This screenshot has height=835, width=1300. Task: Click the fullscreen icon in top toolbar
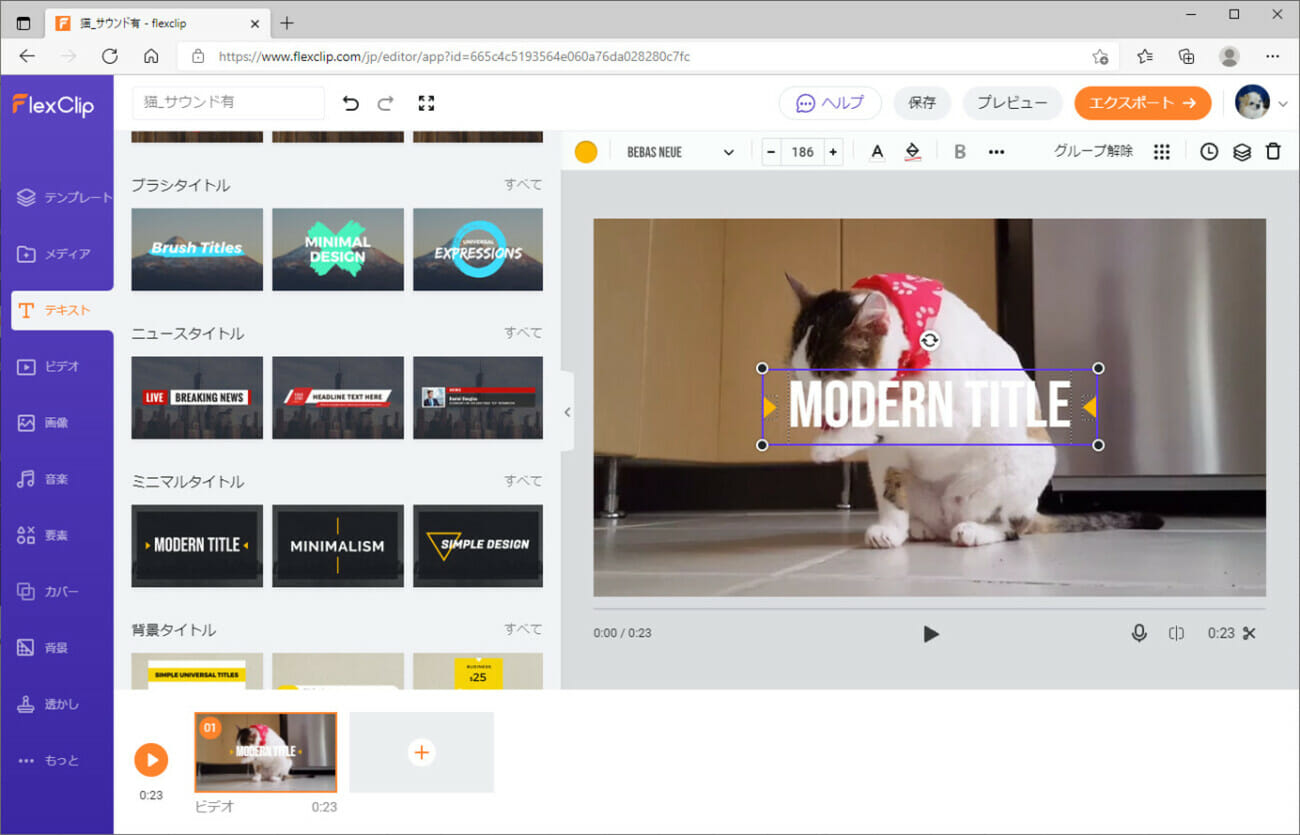pos(427,103)
